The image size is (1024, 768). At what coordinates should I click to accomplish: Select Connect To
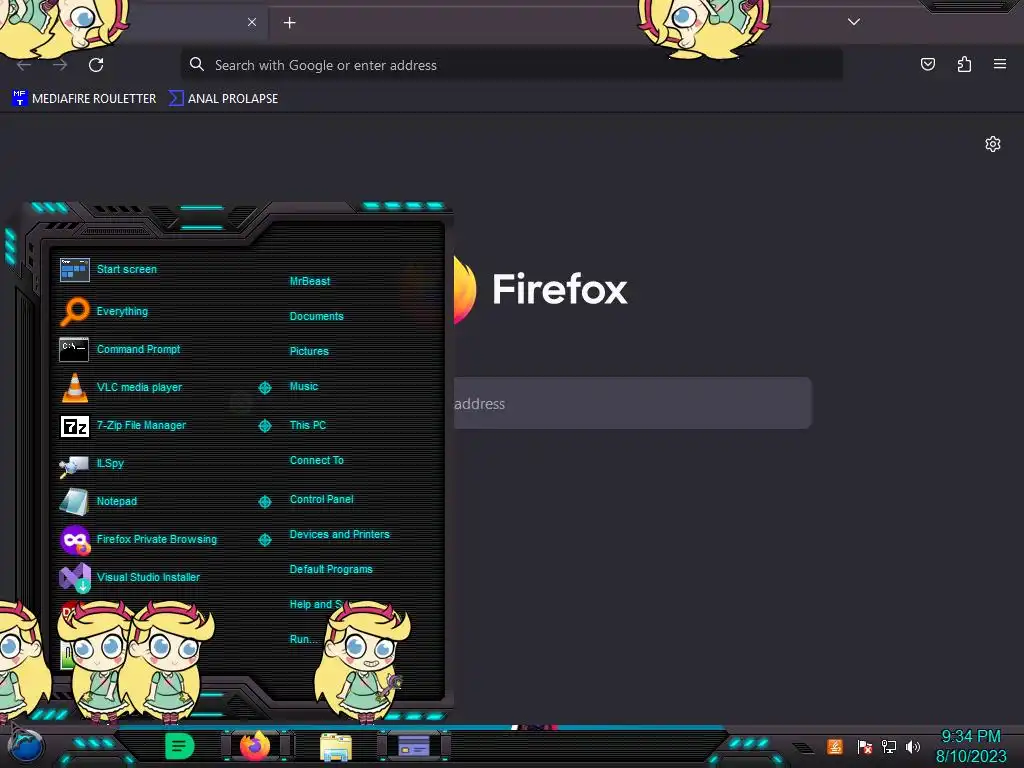point(316,460)
